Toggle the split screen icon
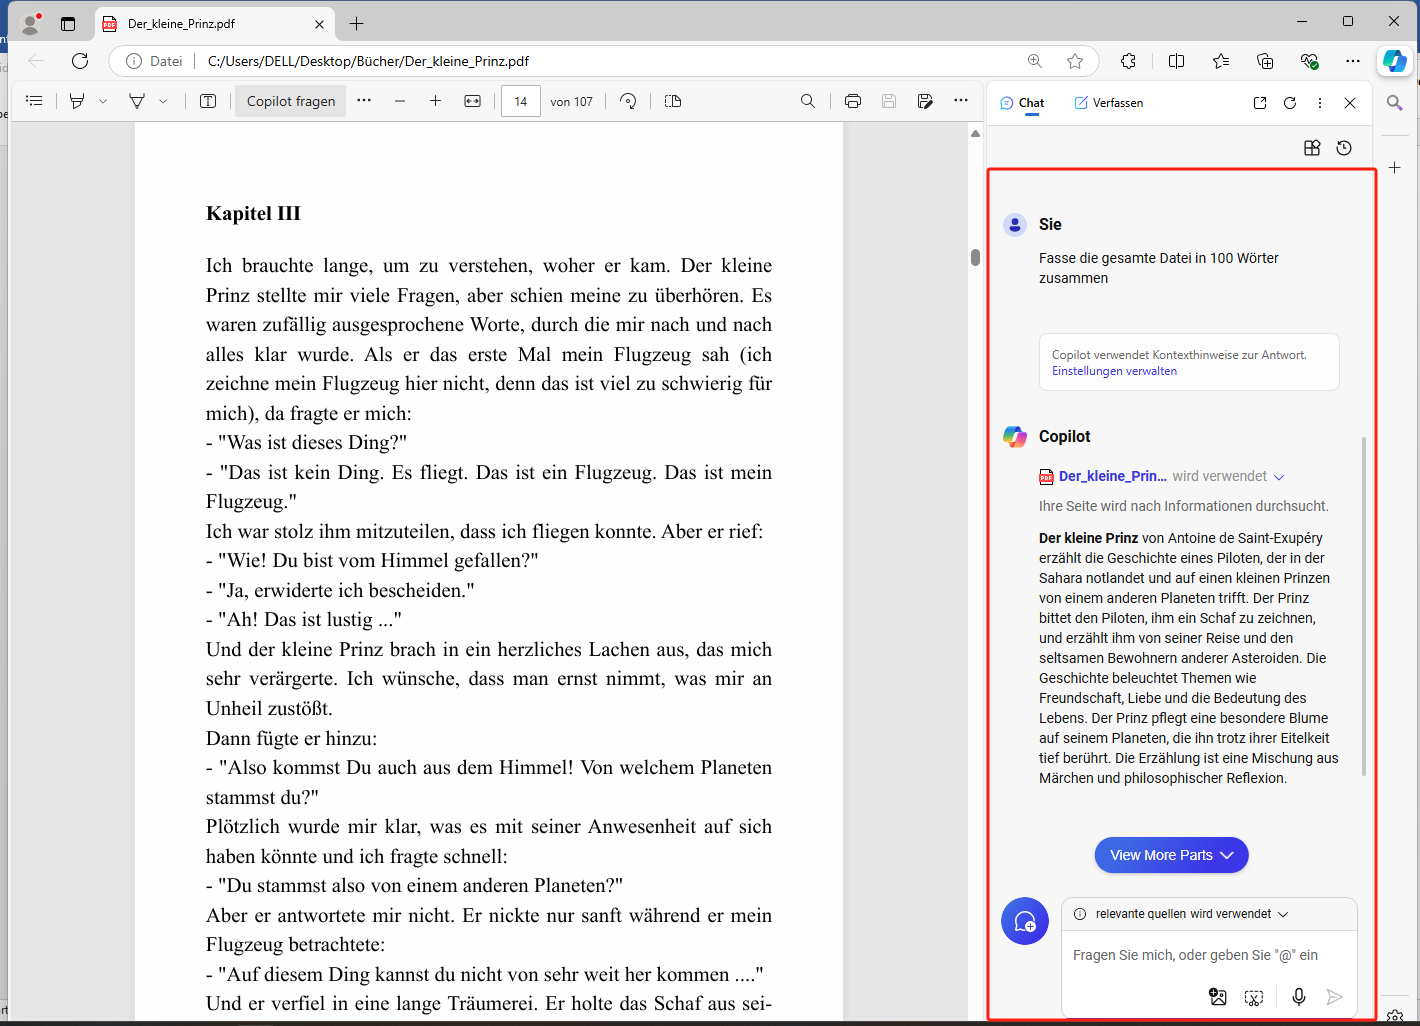The image size is (1420, 1026). point(1176,61)
